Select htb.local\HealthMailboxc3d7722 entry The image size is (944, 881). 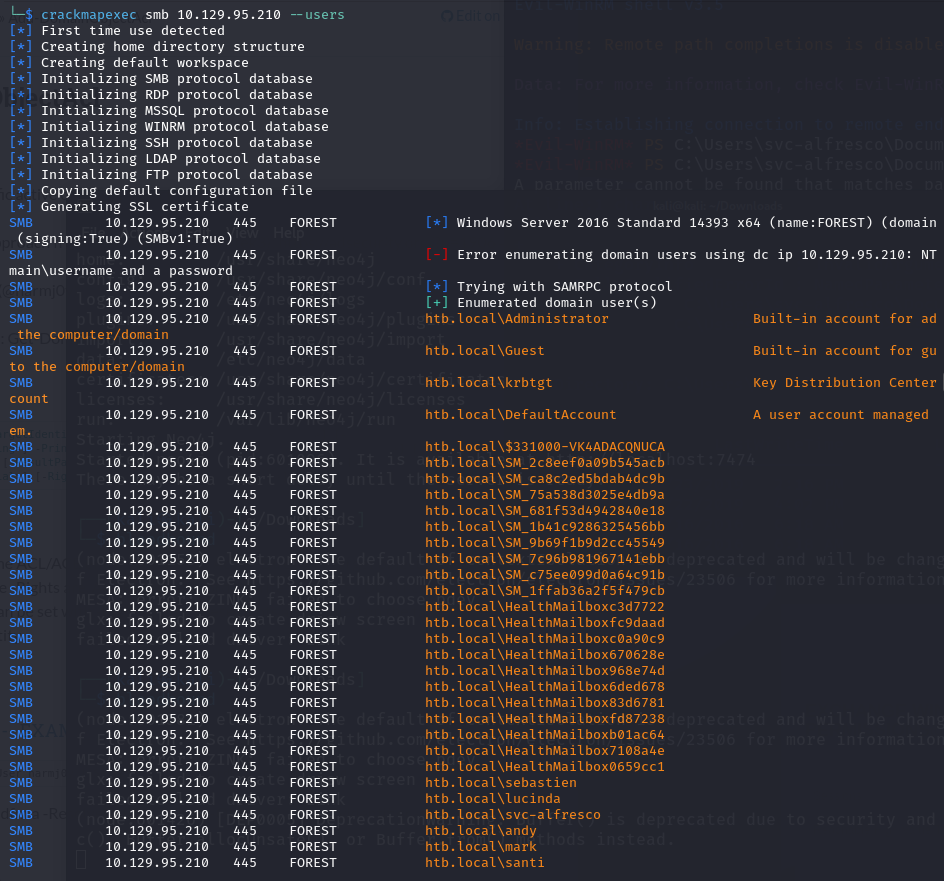pos(544,606)
